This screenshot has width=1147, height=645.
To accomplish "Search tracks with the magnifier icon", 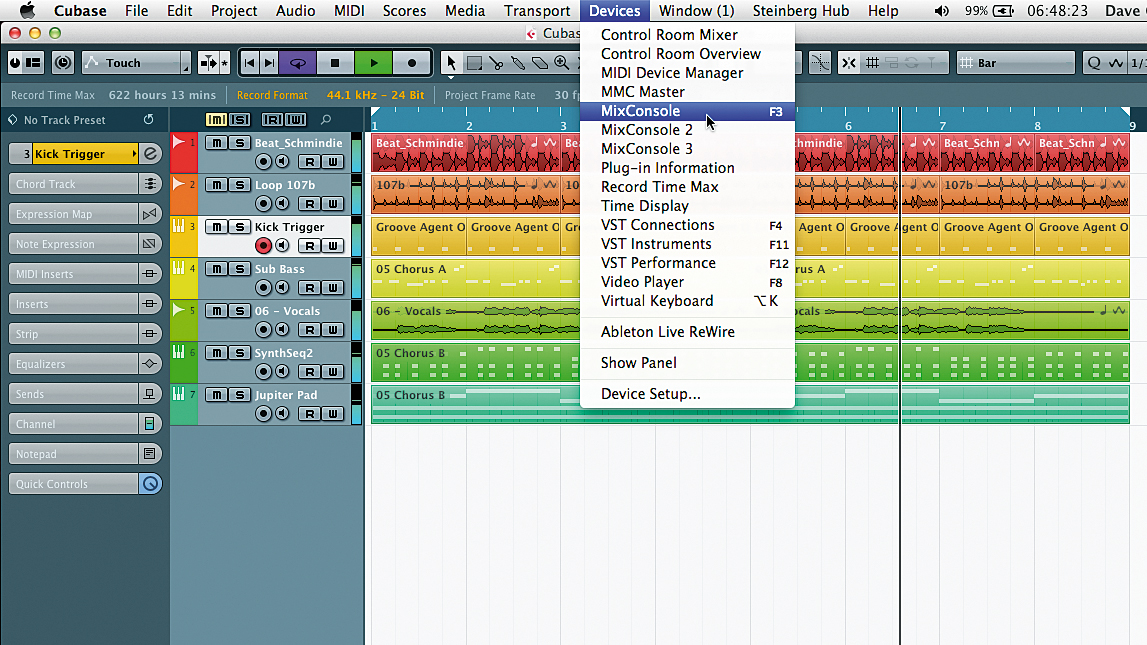I will [326, 119].
